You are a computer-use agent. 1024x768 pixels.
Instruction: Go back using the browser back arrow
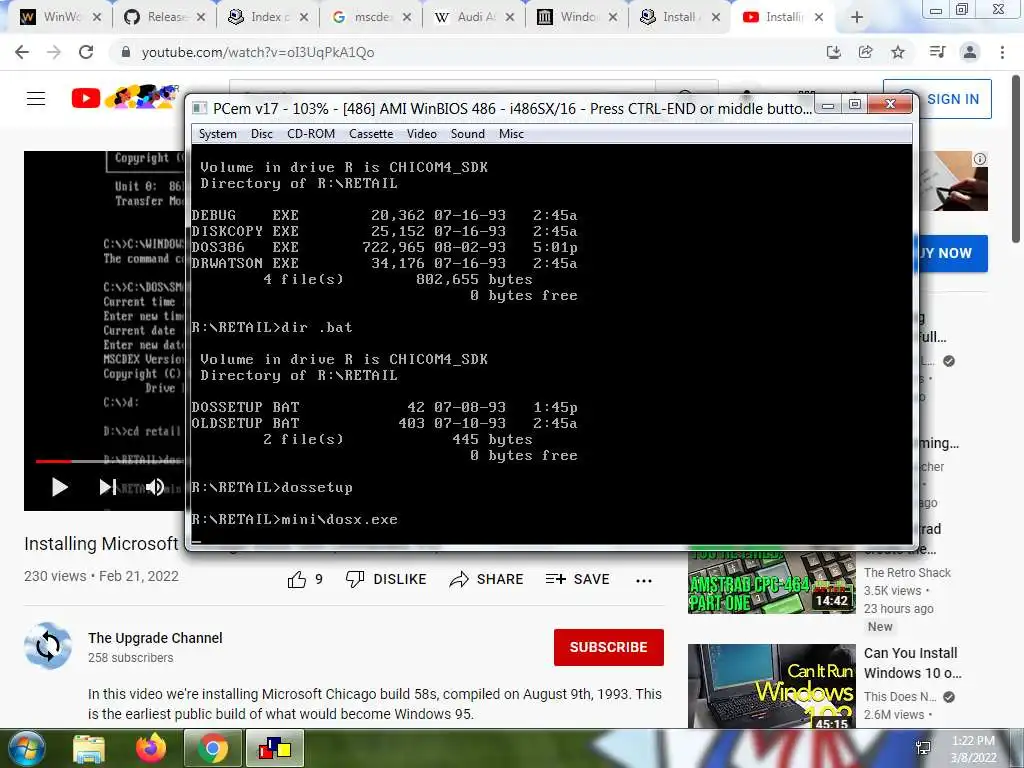tap(22, 52)
